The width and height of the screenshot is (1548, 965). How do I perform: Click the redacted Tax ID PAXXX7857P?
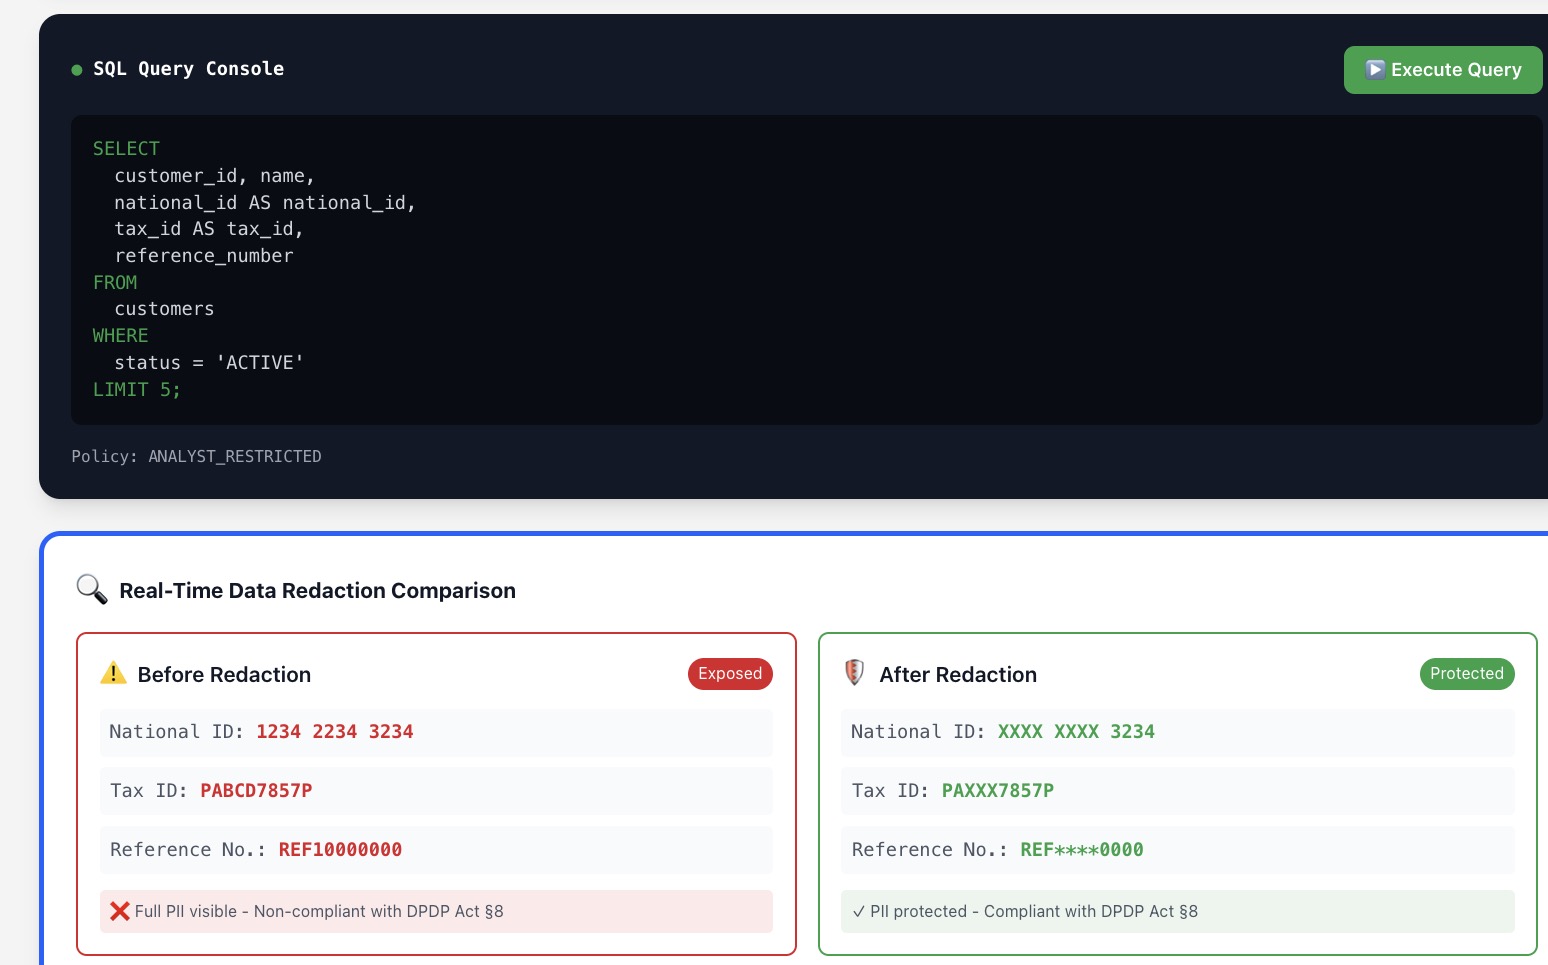[998, 791]
